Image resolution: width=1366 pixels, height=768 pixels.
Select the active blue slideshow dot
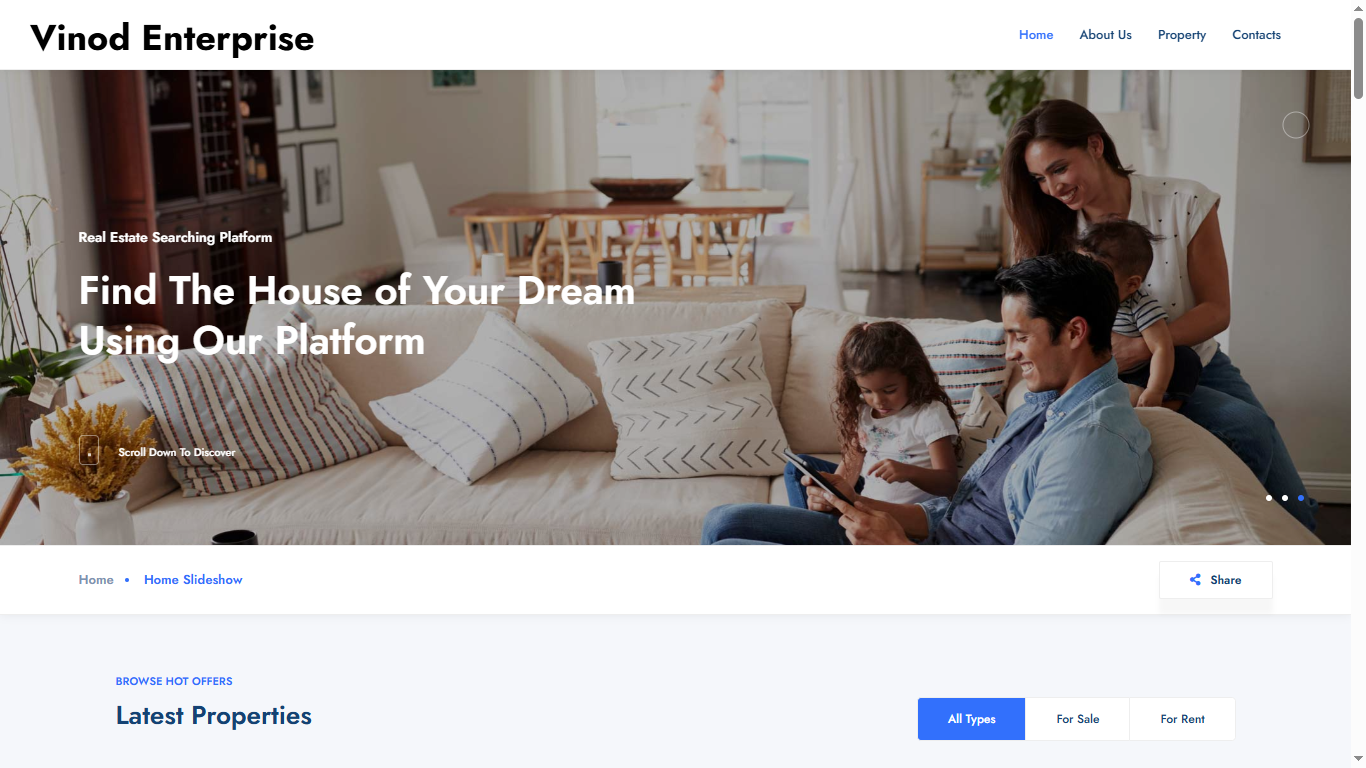click(1301, 498)
